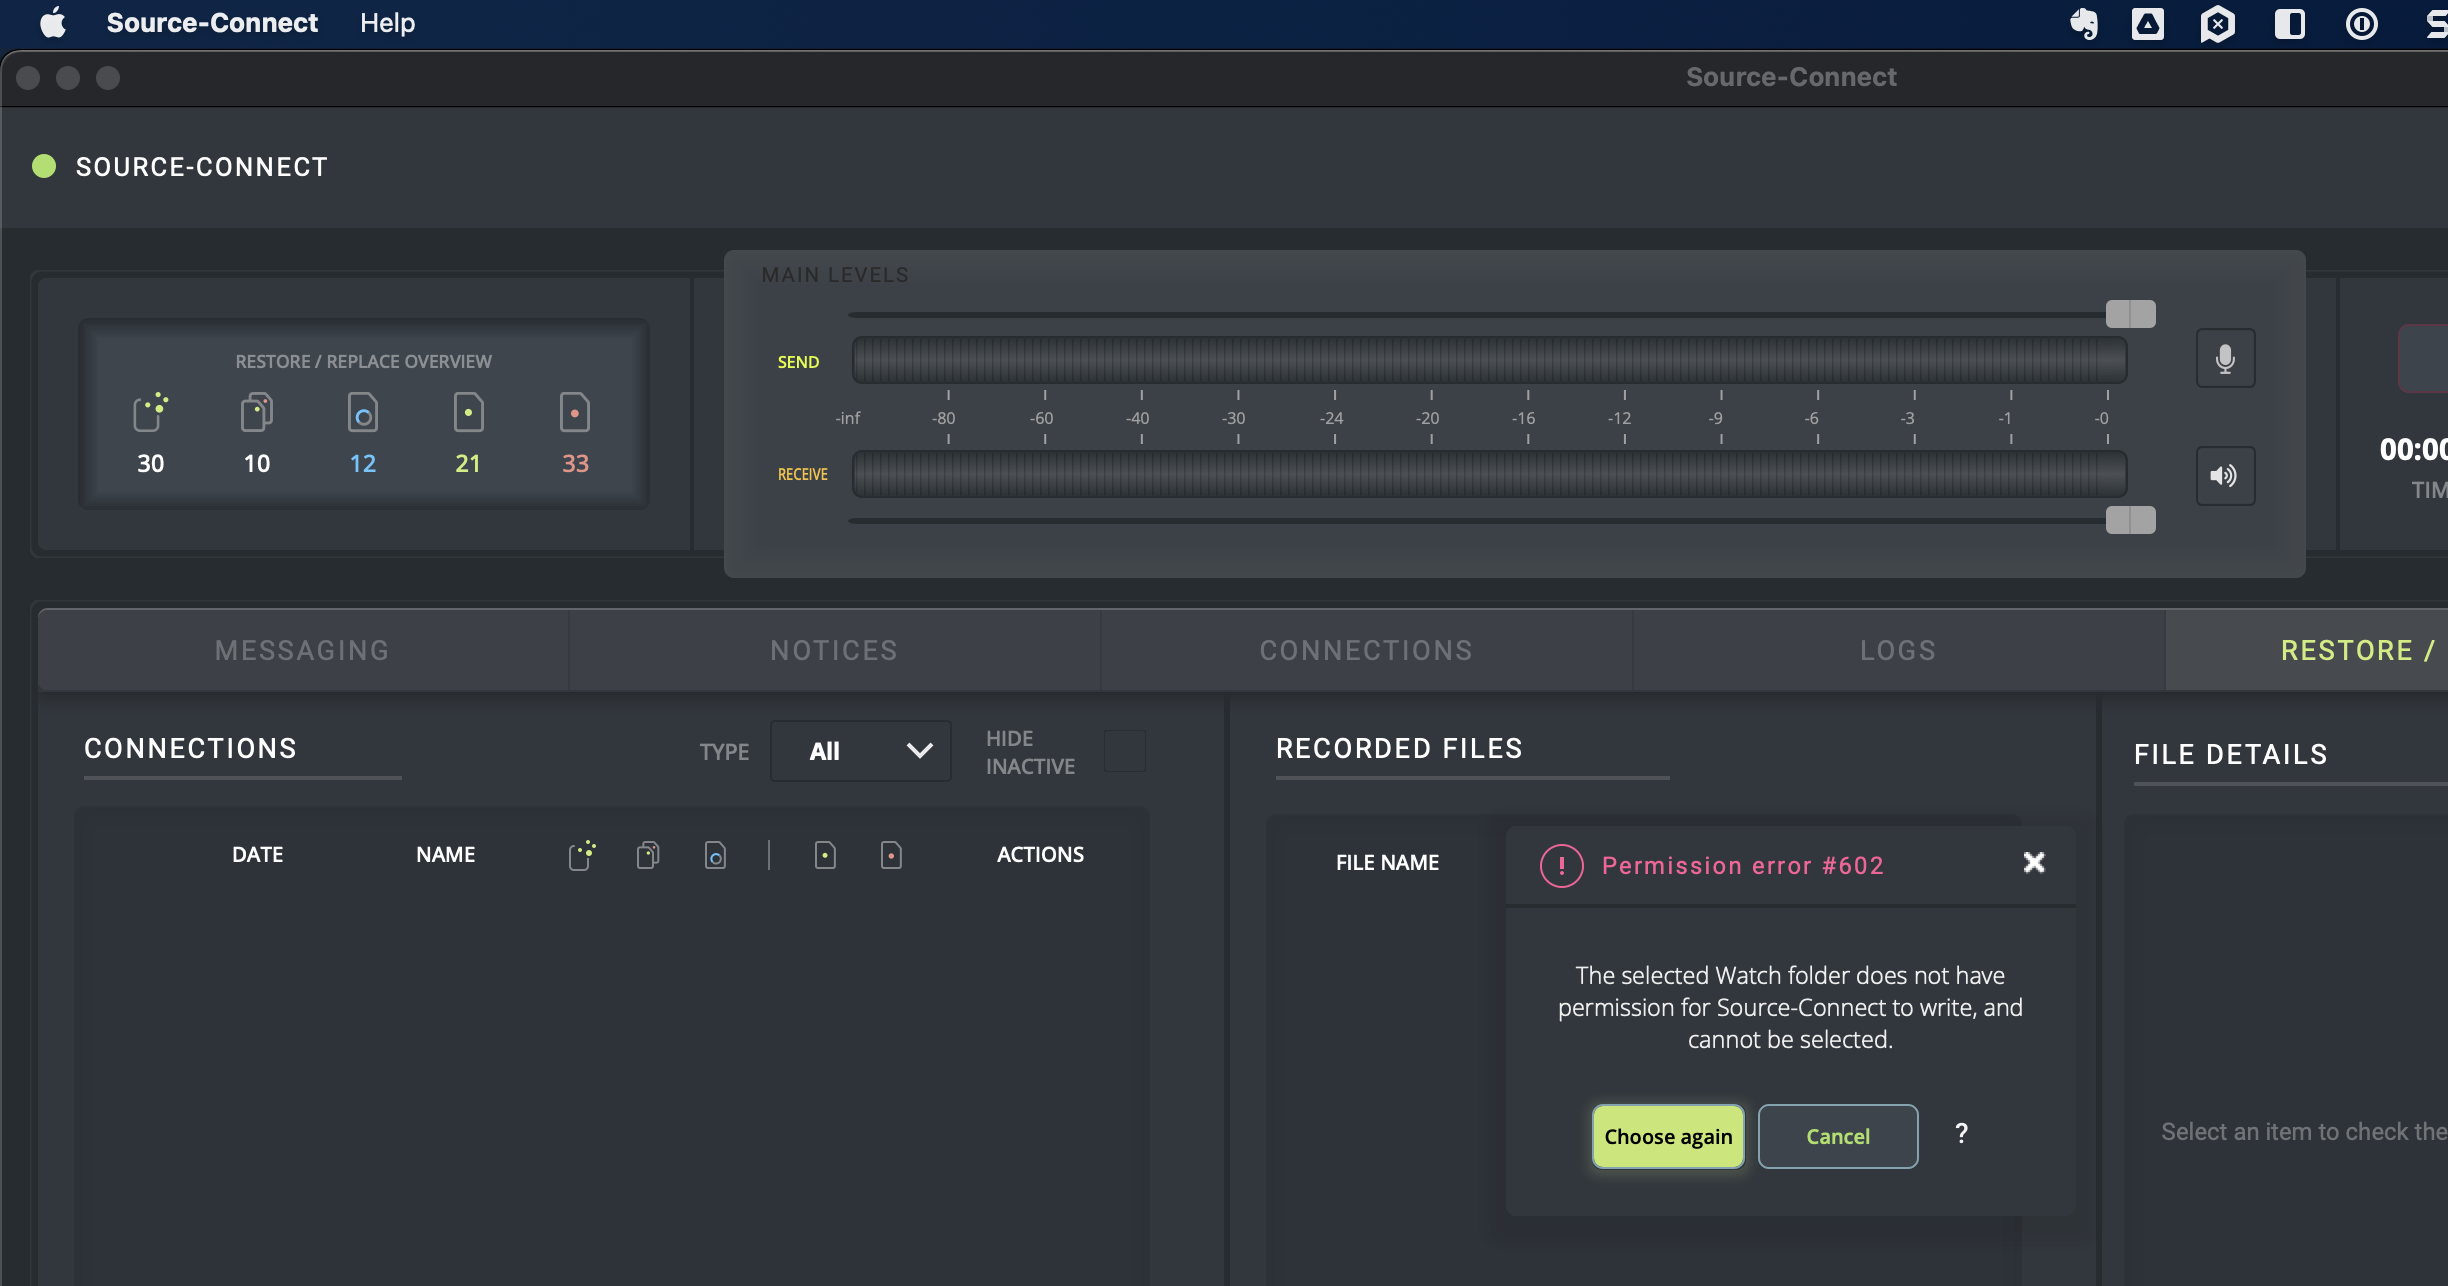Toggle the Hide Inactive checkbox
Screen dimensions: 2448x1286
(x=1125, y=751)
